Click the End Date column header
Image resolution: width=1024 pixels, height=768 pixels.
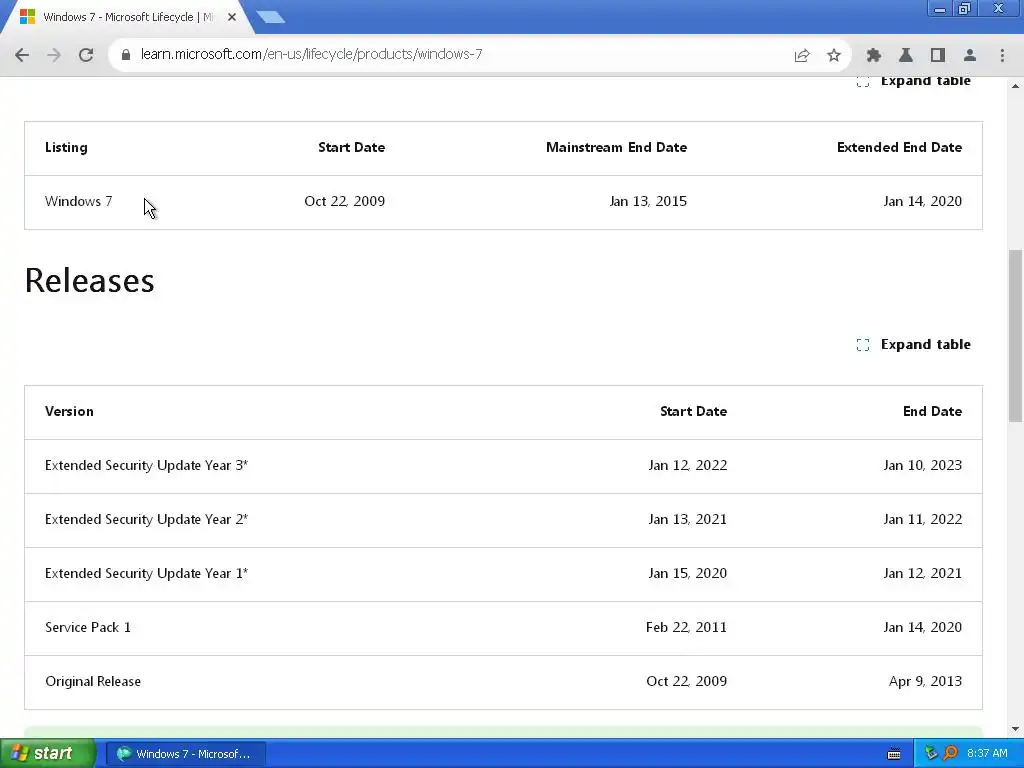pyautogui.click(x=932, y=411)
